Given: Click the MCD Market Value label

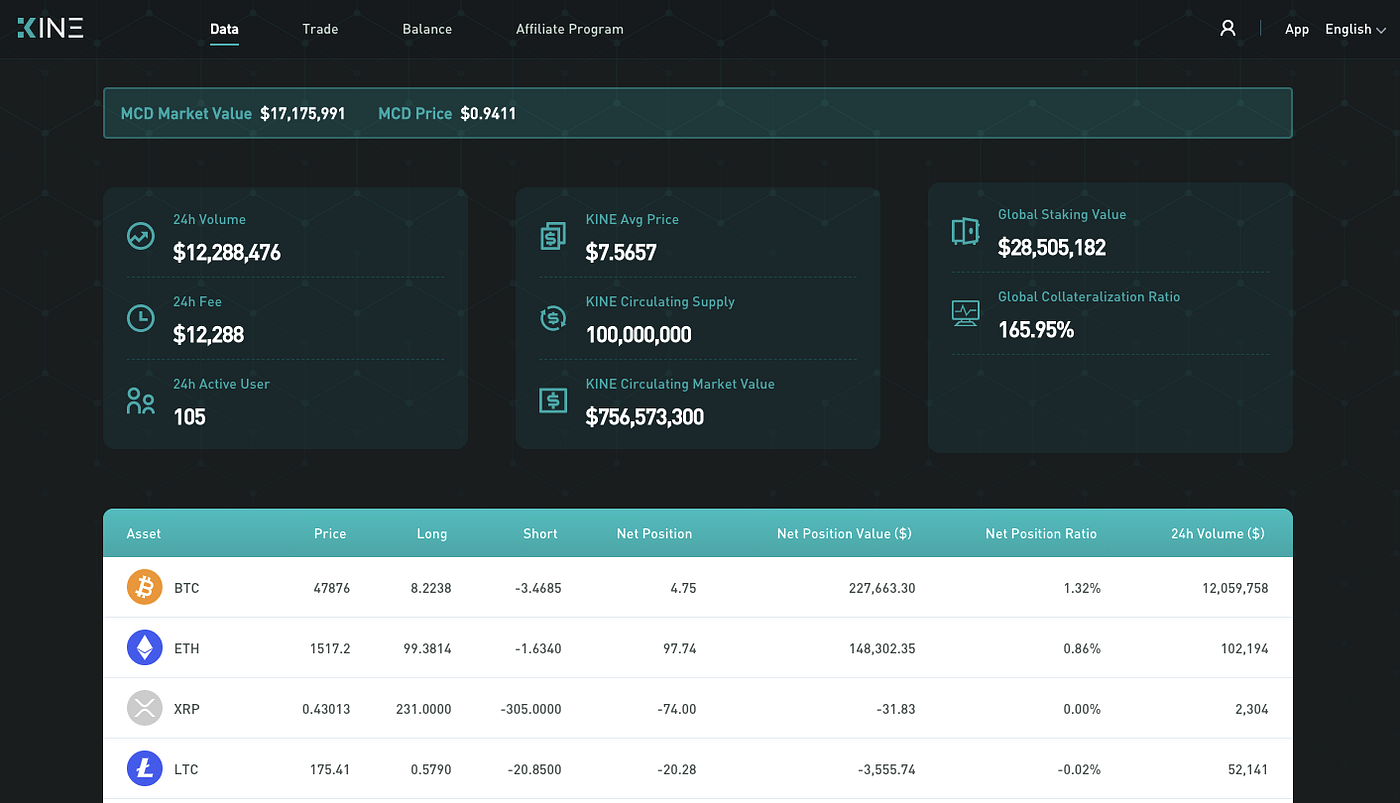Looking at the screenshot, I should (x=186, y=113).
